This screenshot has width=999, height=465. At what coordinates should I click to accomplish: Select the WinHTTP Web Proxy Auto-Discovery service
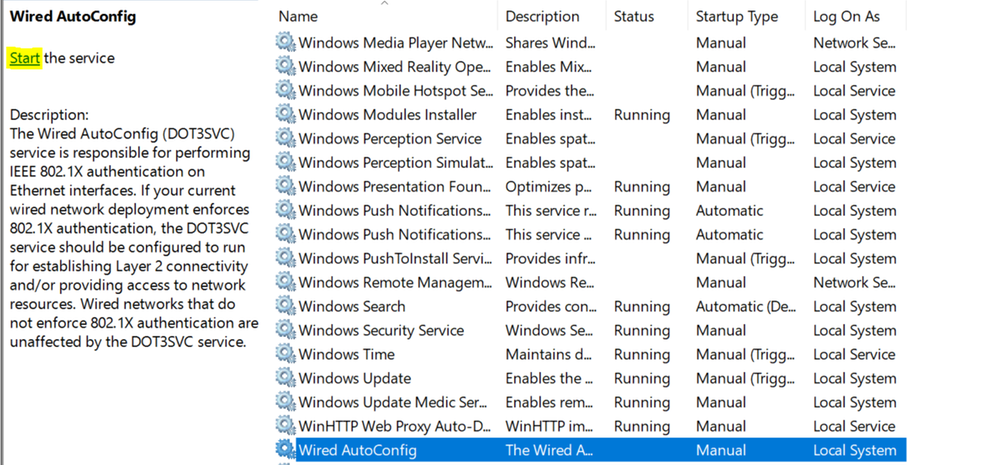click(396, 426)
